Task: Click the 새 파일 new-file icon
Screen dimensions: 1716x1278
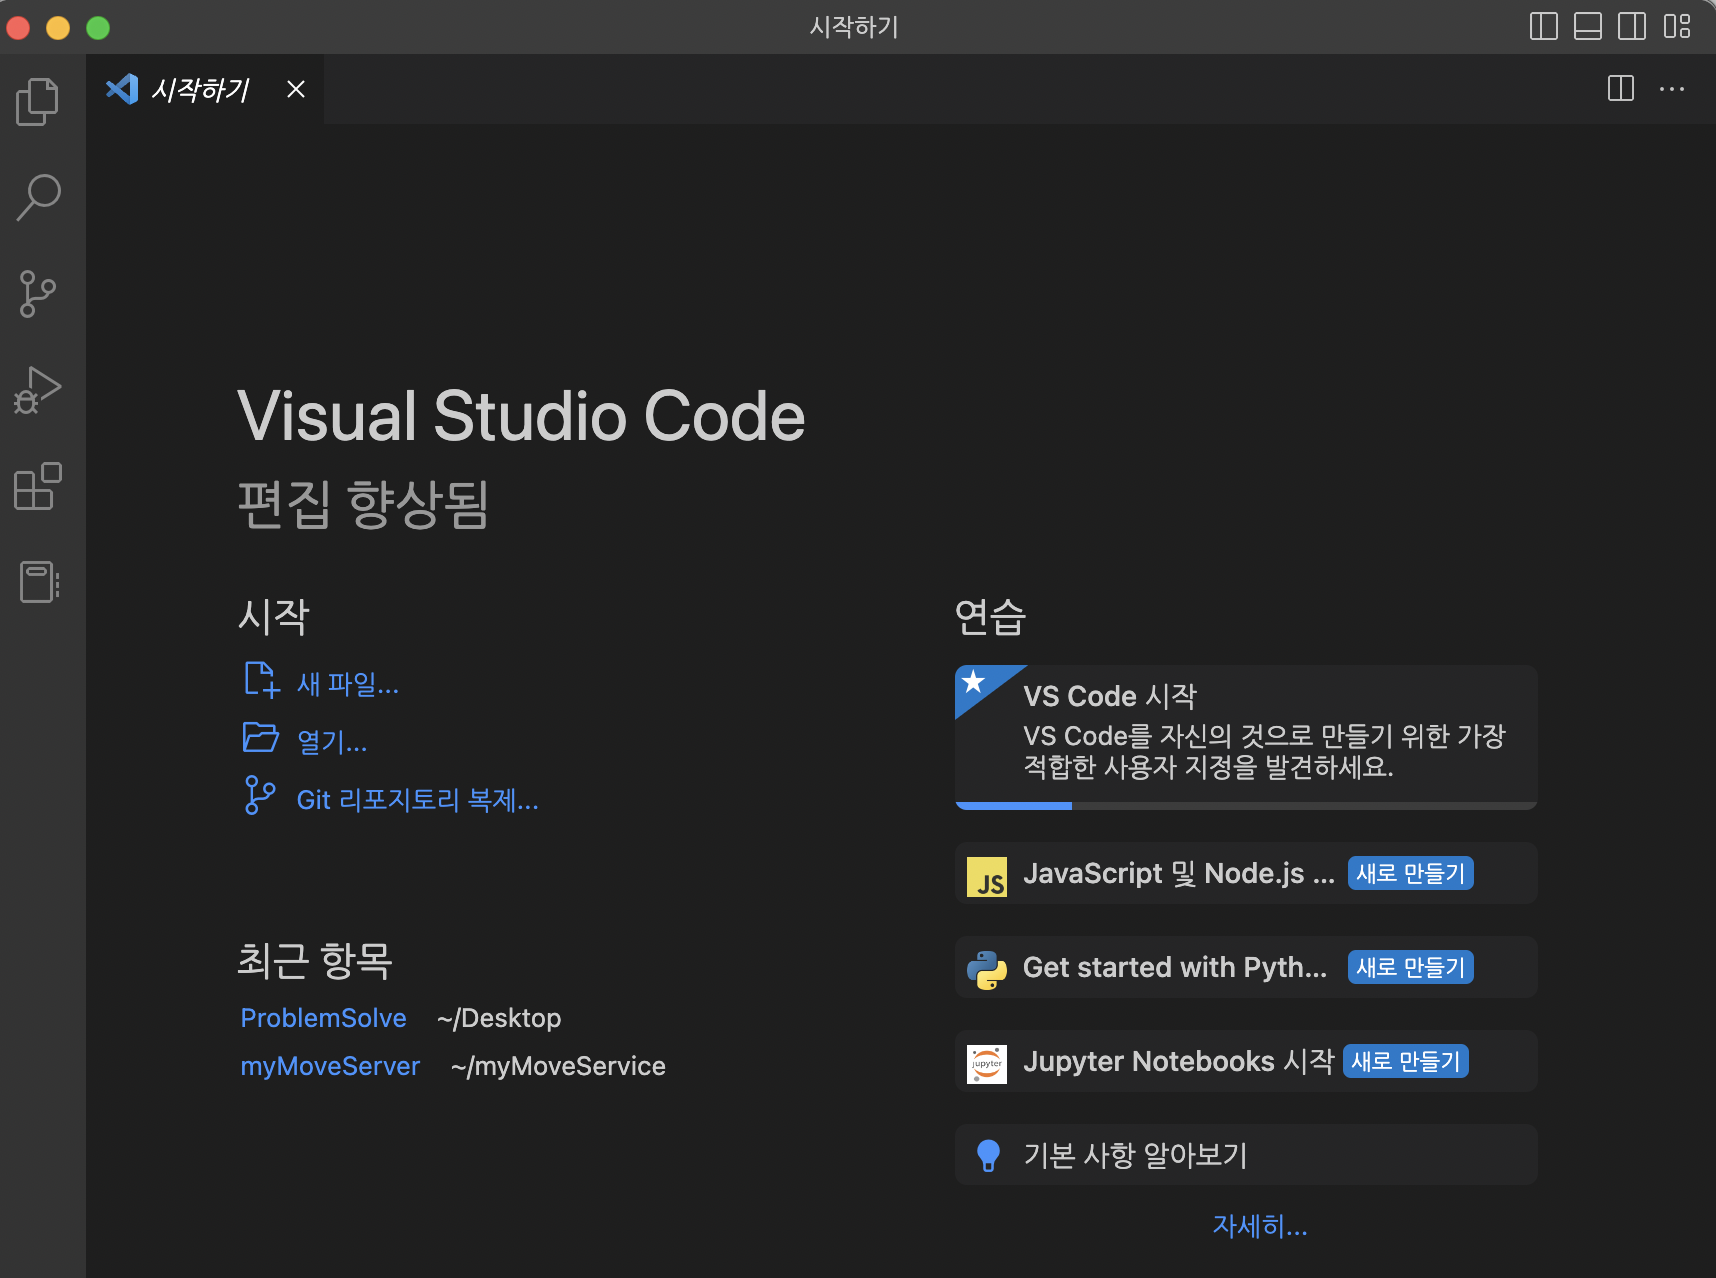Action: click(x=261, y=679)
